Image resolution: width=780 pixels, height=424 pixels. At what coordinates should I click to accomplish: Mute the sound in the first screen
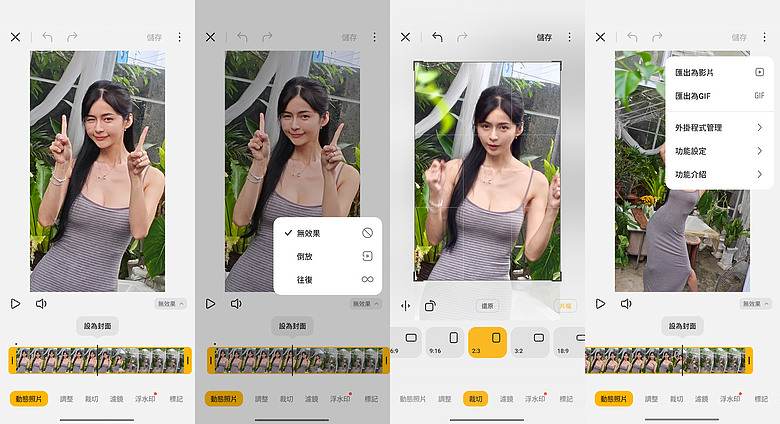pyautogui.click(x=41, y=304)
